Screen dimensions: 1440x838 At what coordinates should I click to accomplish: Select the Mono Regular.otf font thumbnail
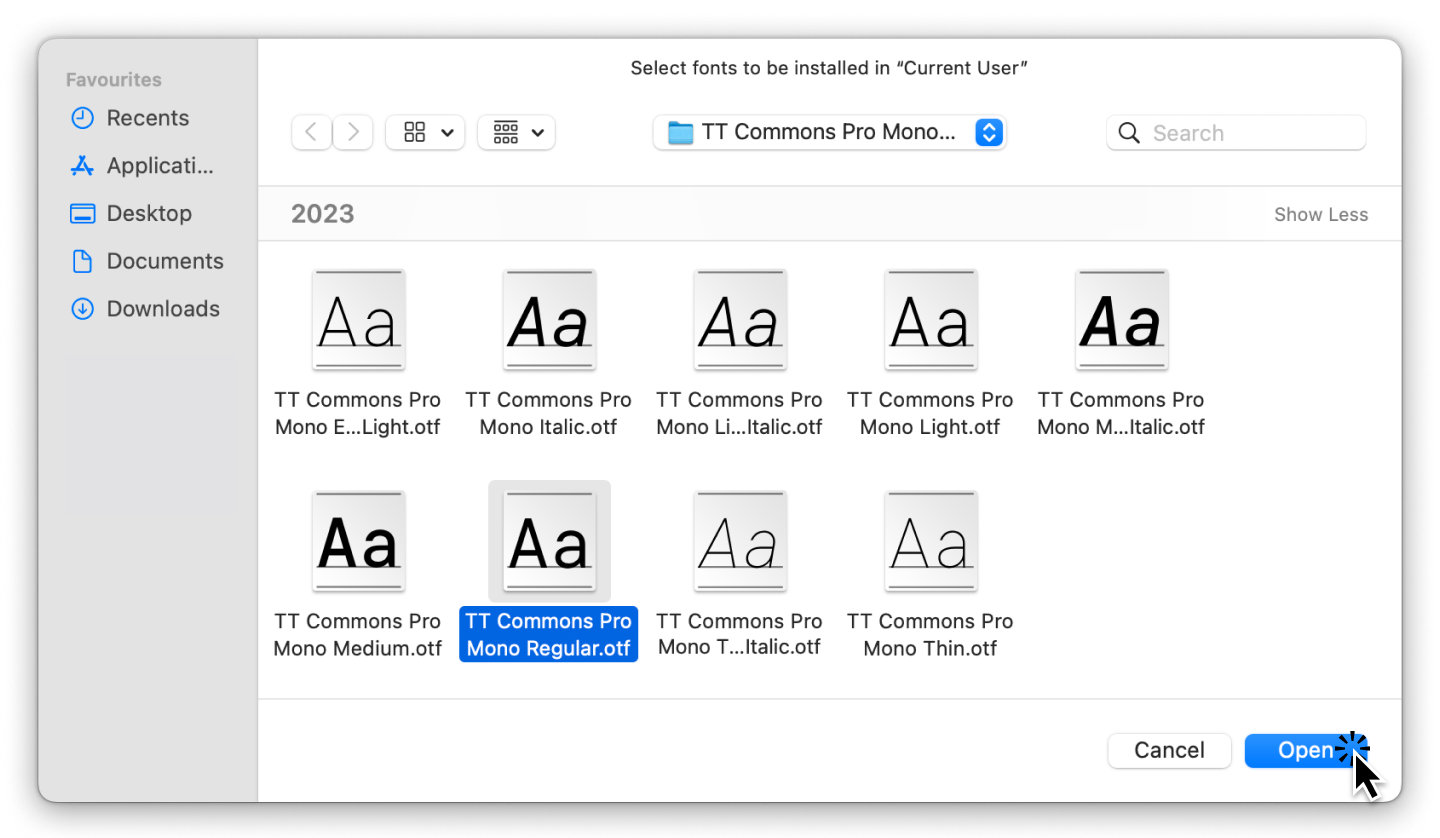click(x=549, y=541)
